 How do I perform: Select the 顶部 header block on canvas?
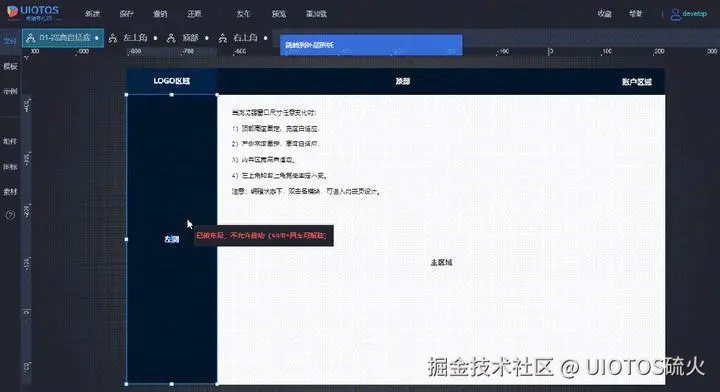(403, 81)
